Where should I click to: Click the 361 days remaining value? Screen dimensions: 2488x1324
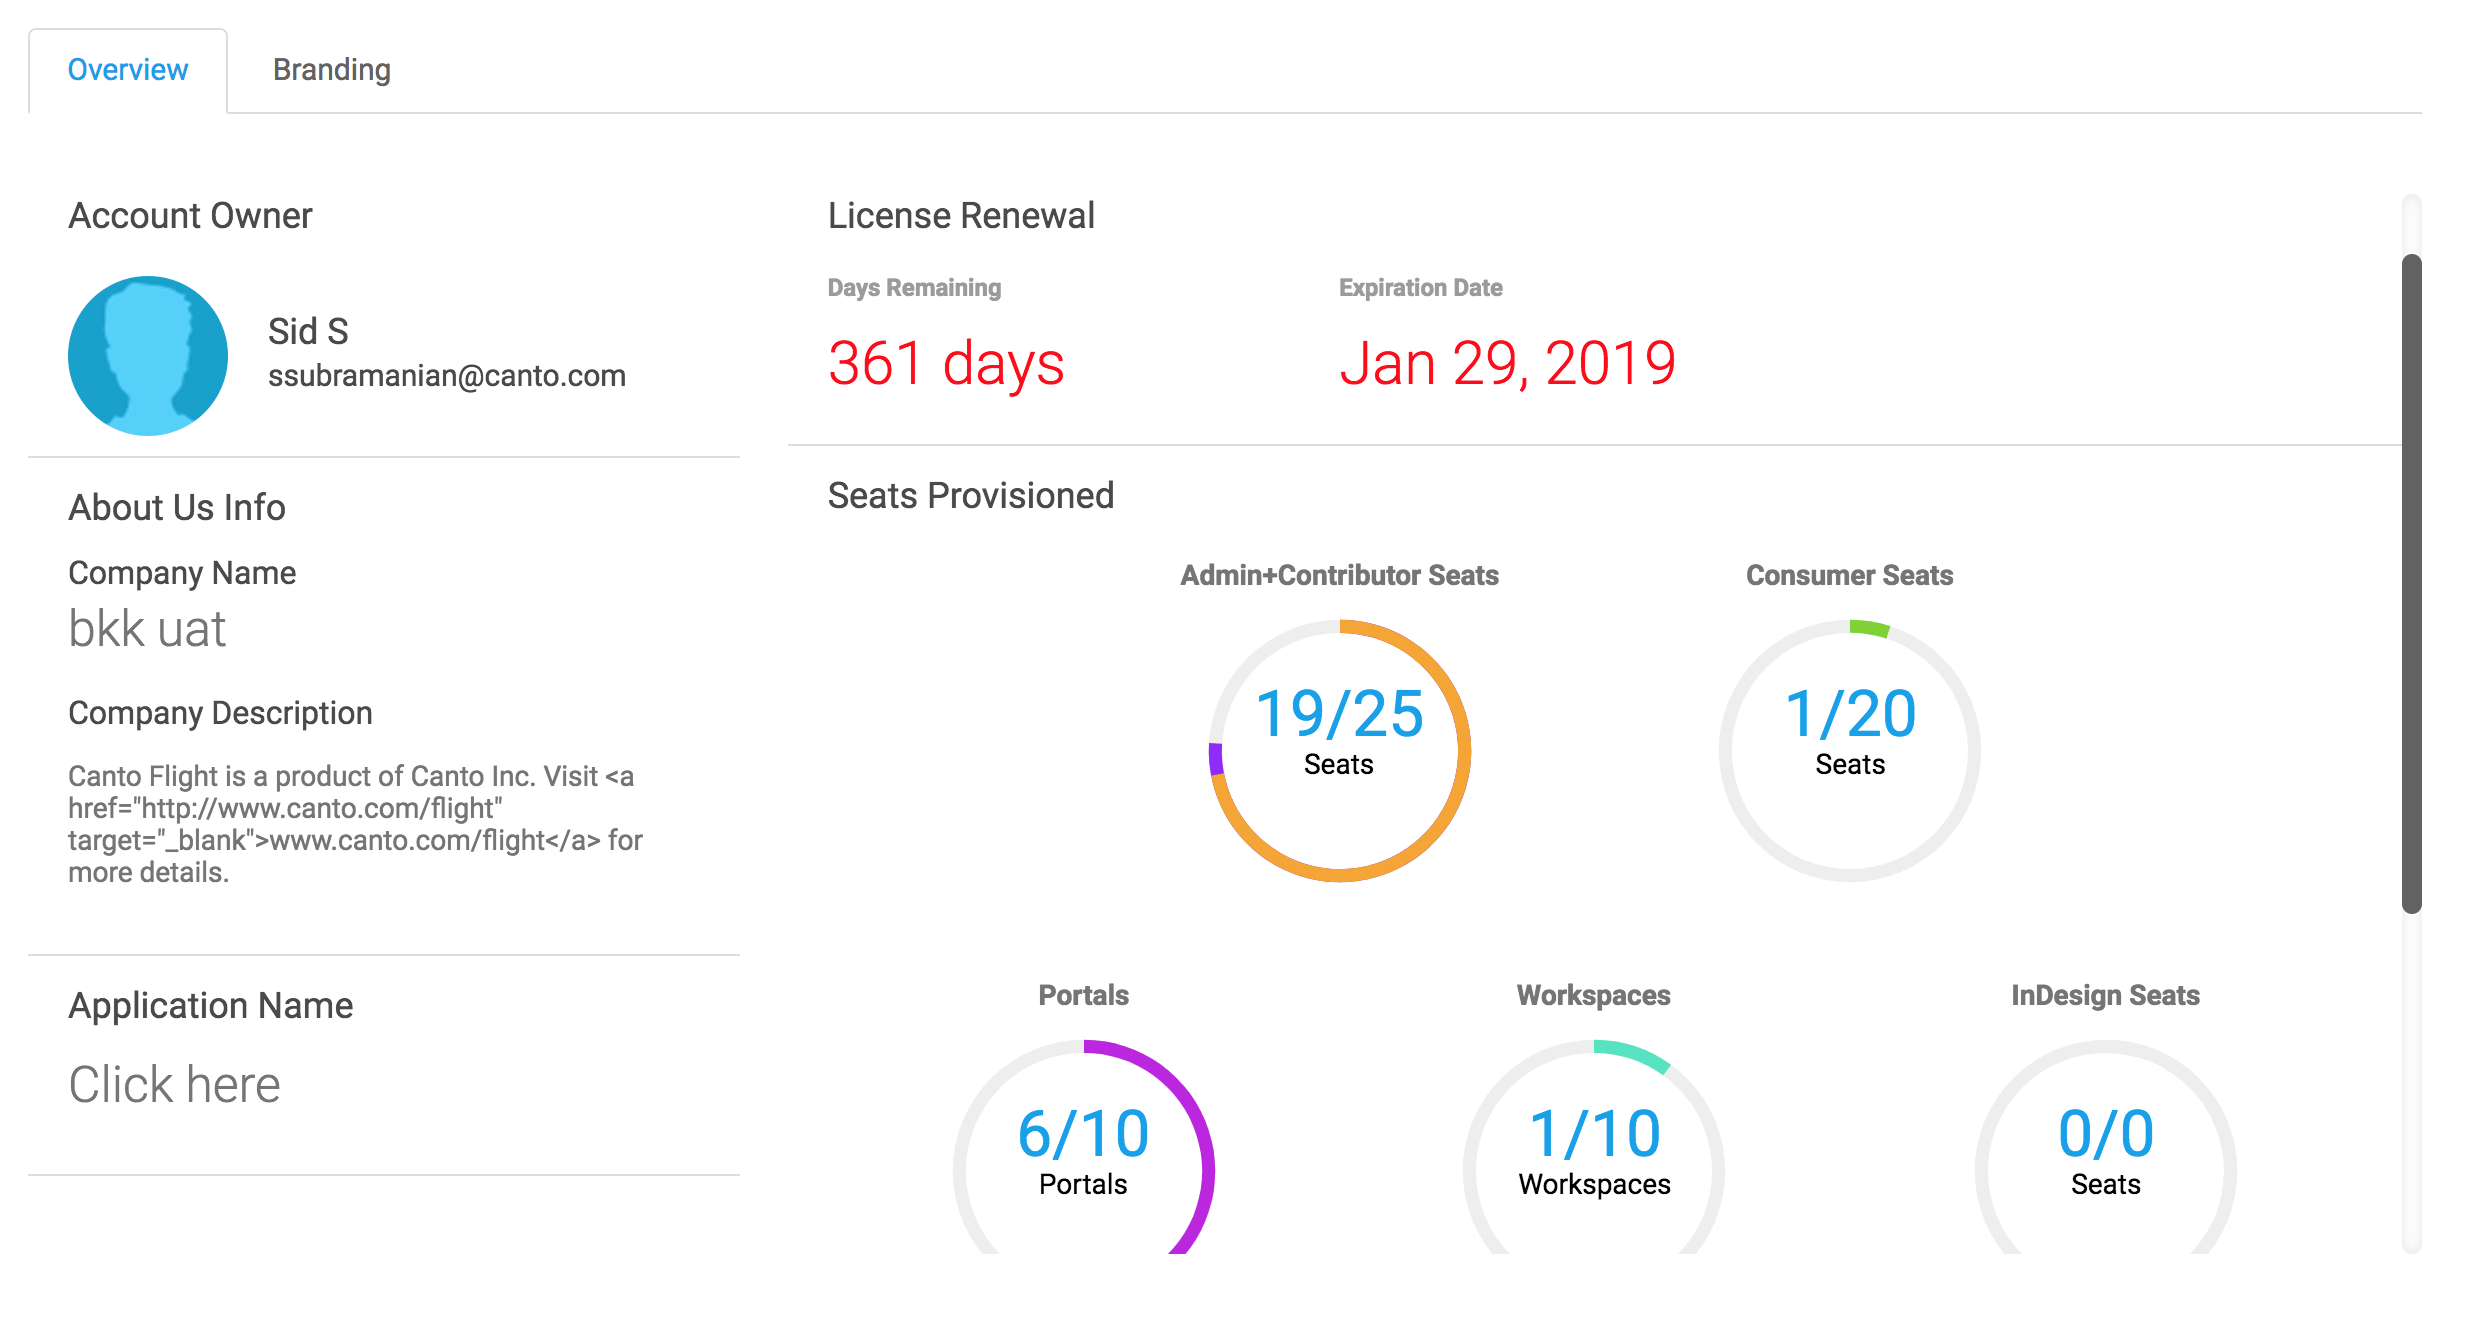(946, 363)
